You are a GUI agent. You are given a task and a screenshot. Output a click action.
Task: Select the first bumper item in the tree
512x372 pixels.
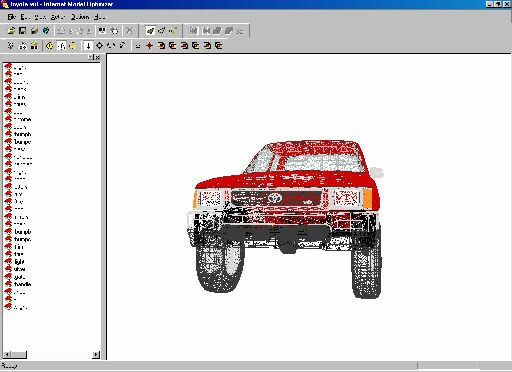18,134
